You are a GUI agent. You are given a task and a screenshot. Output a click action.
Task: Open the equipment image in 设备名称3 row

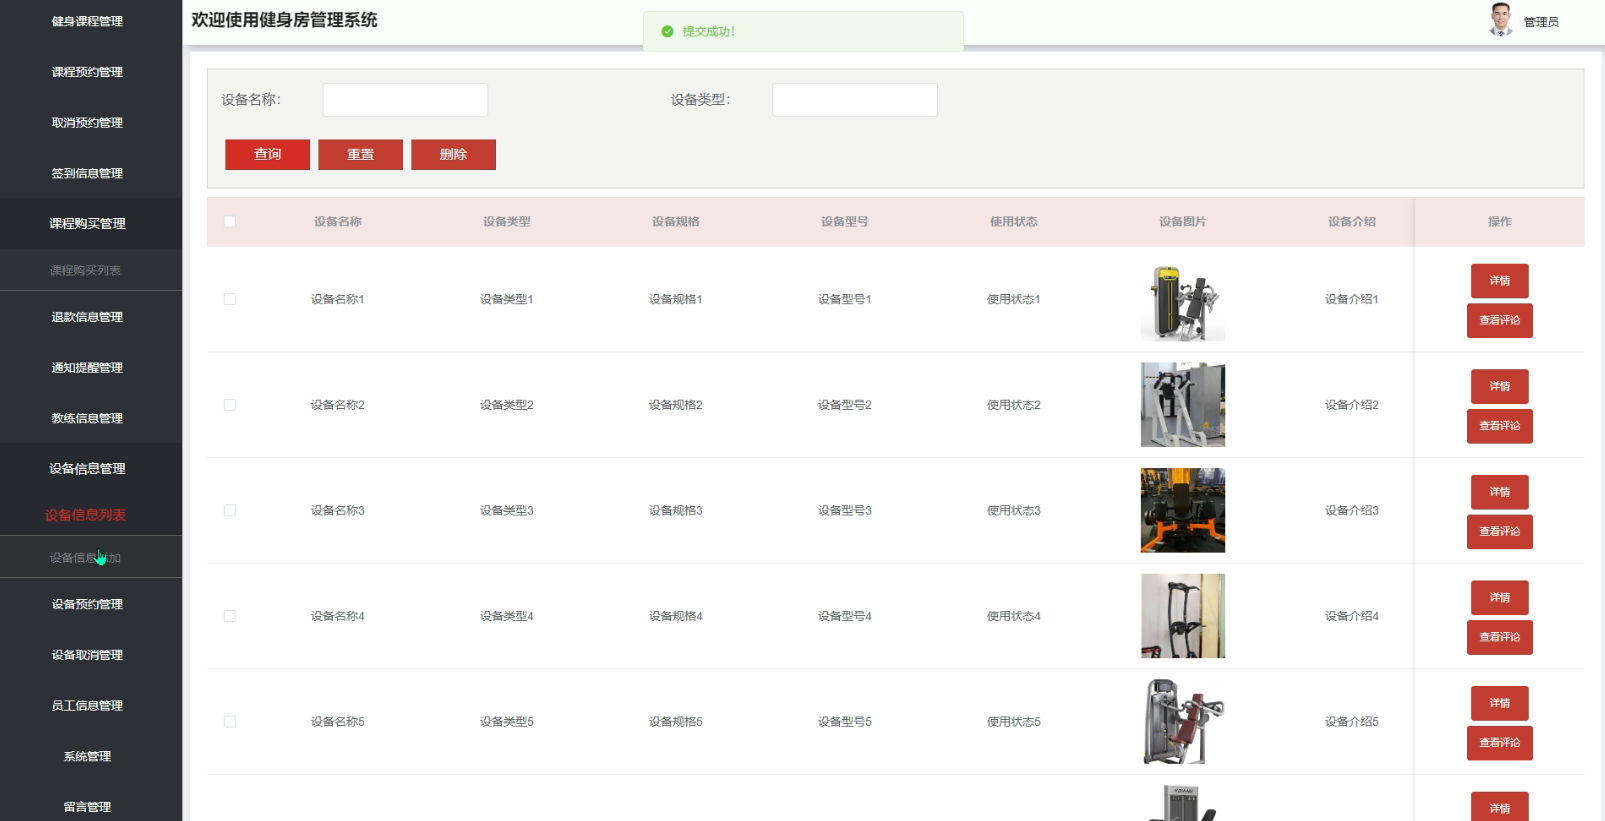click(1183, 510)
